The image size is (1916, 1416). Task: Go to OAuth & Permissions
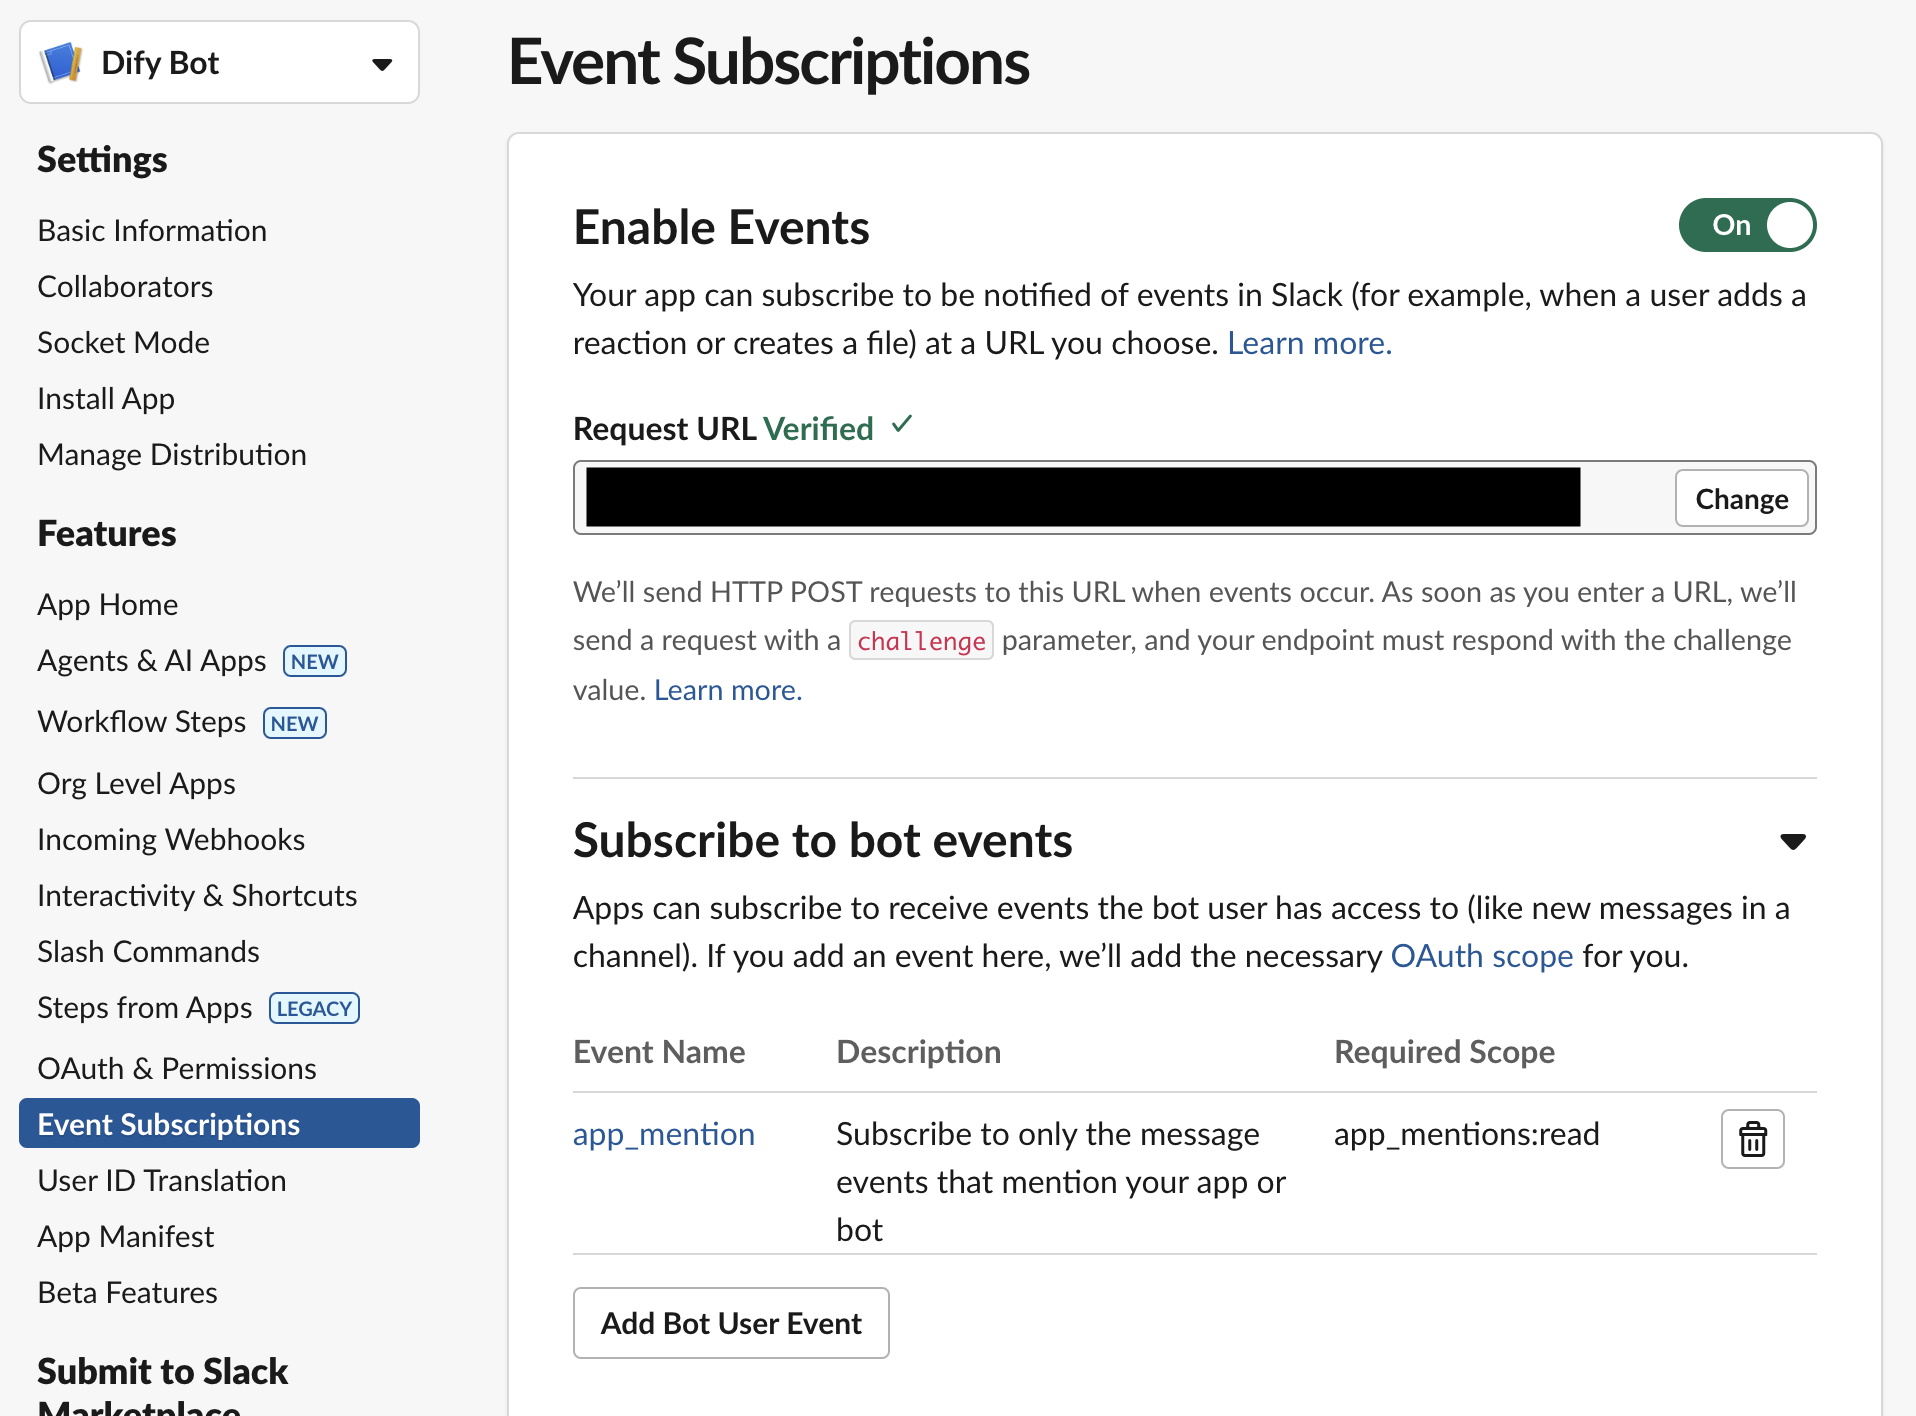pyautogui.click(x=177, y=1069)
